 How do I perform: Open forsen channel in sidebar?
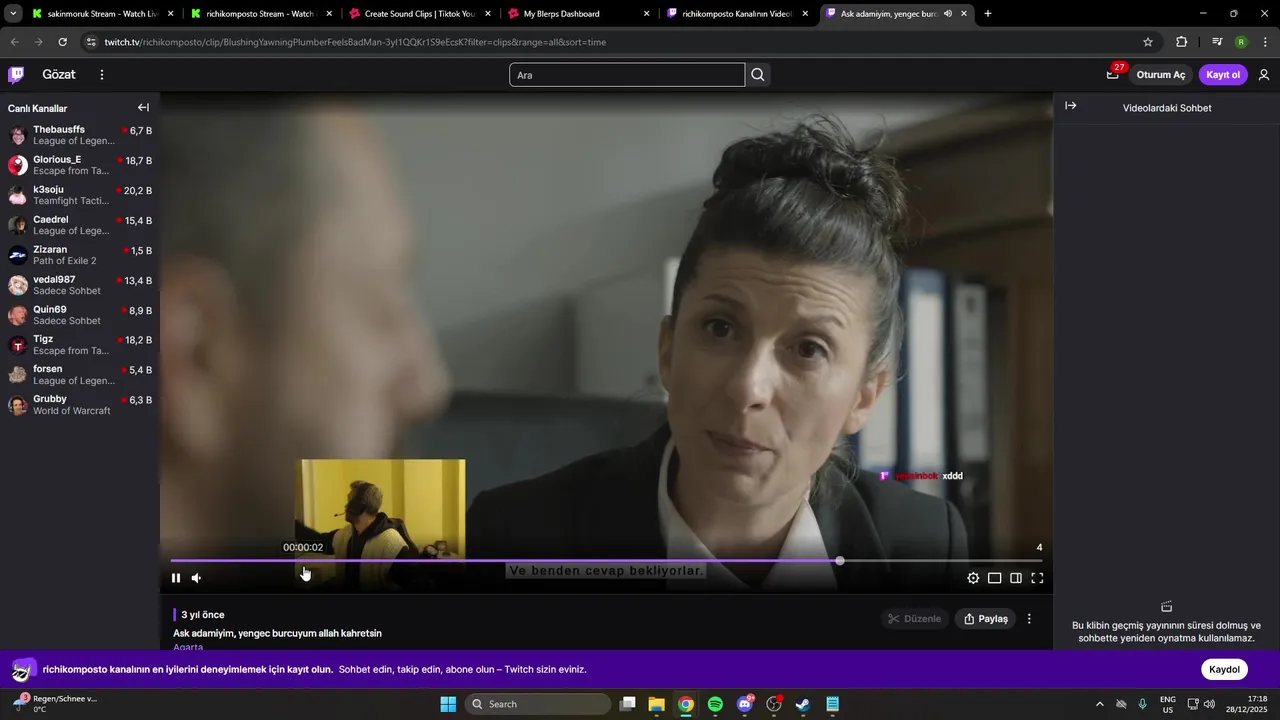(x=80, y=375)
